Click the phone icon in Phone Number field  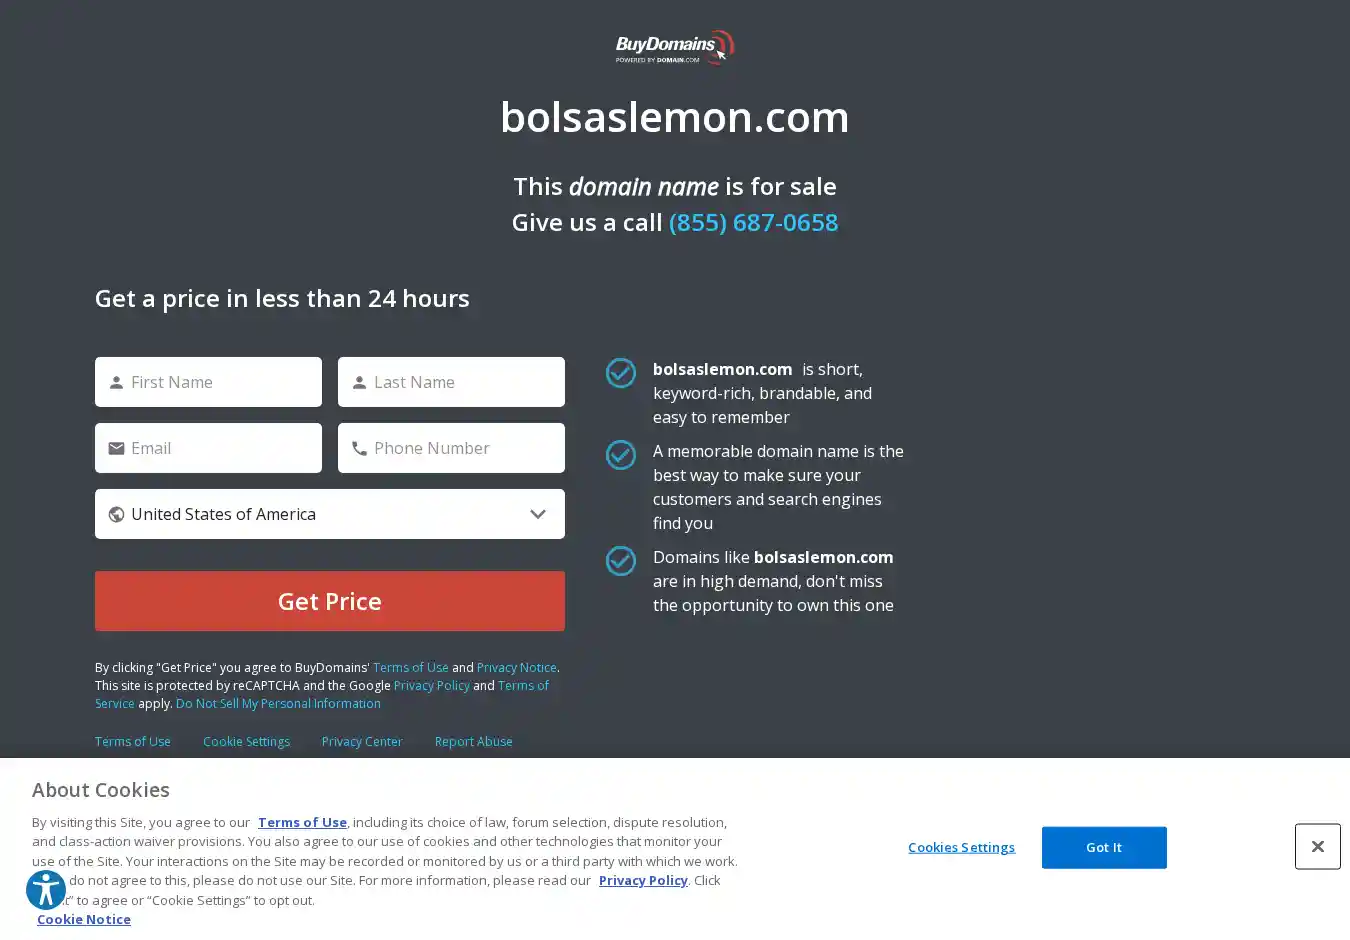(359, 449)
